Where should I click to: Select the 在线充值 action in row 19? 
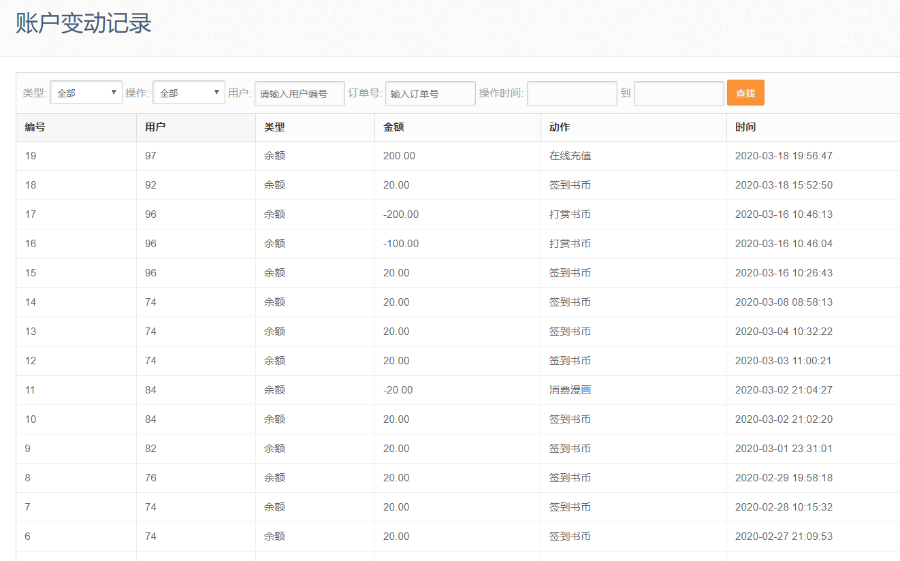click(570, 156)
